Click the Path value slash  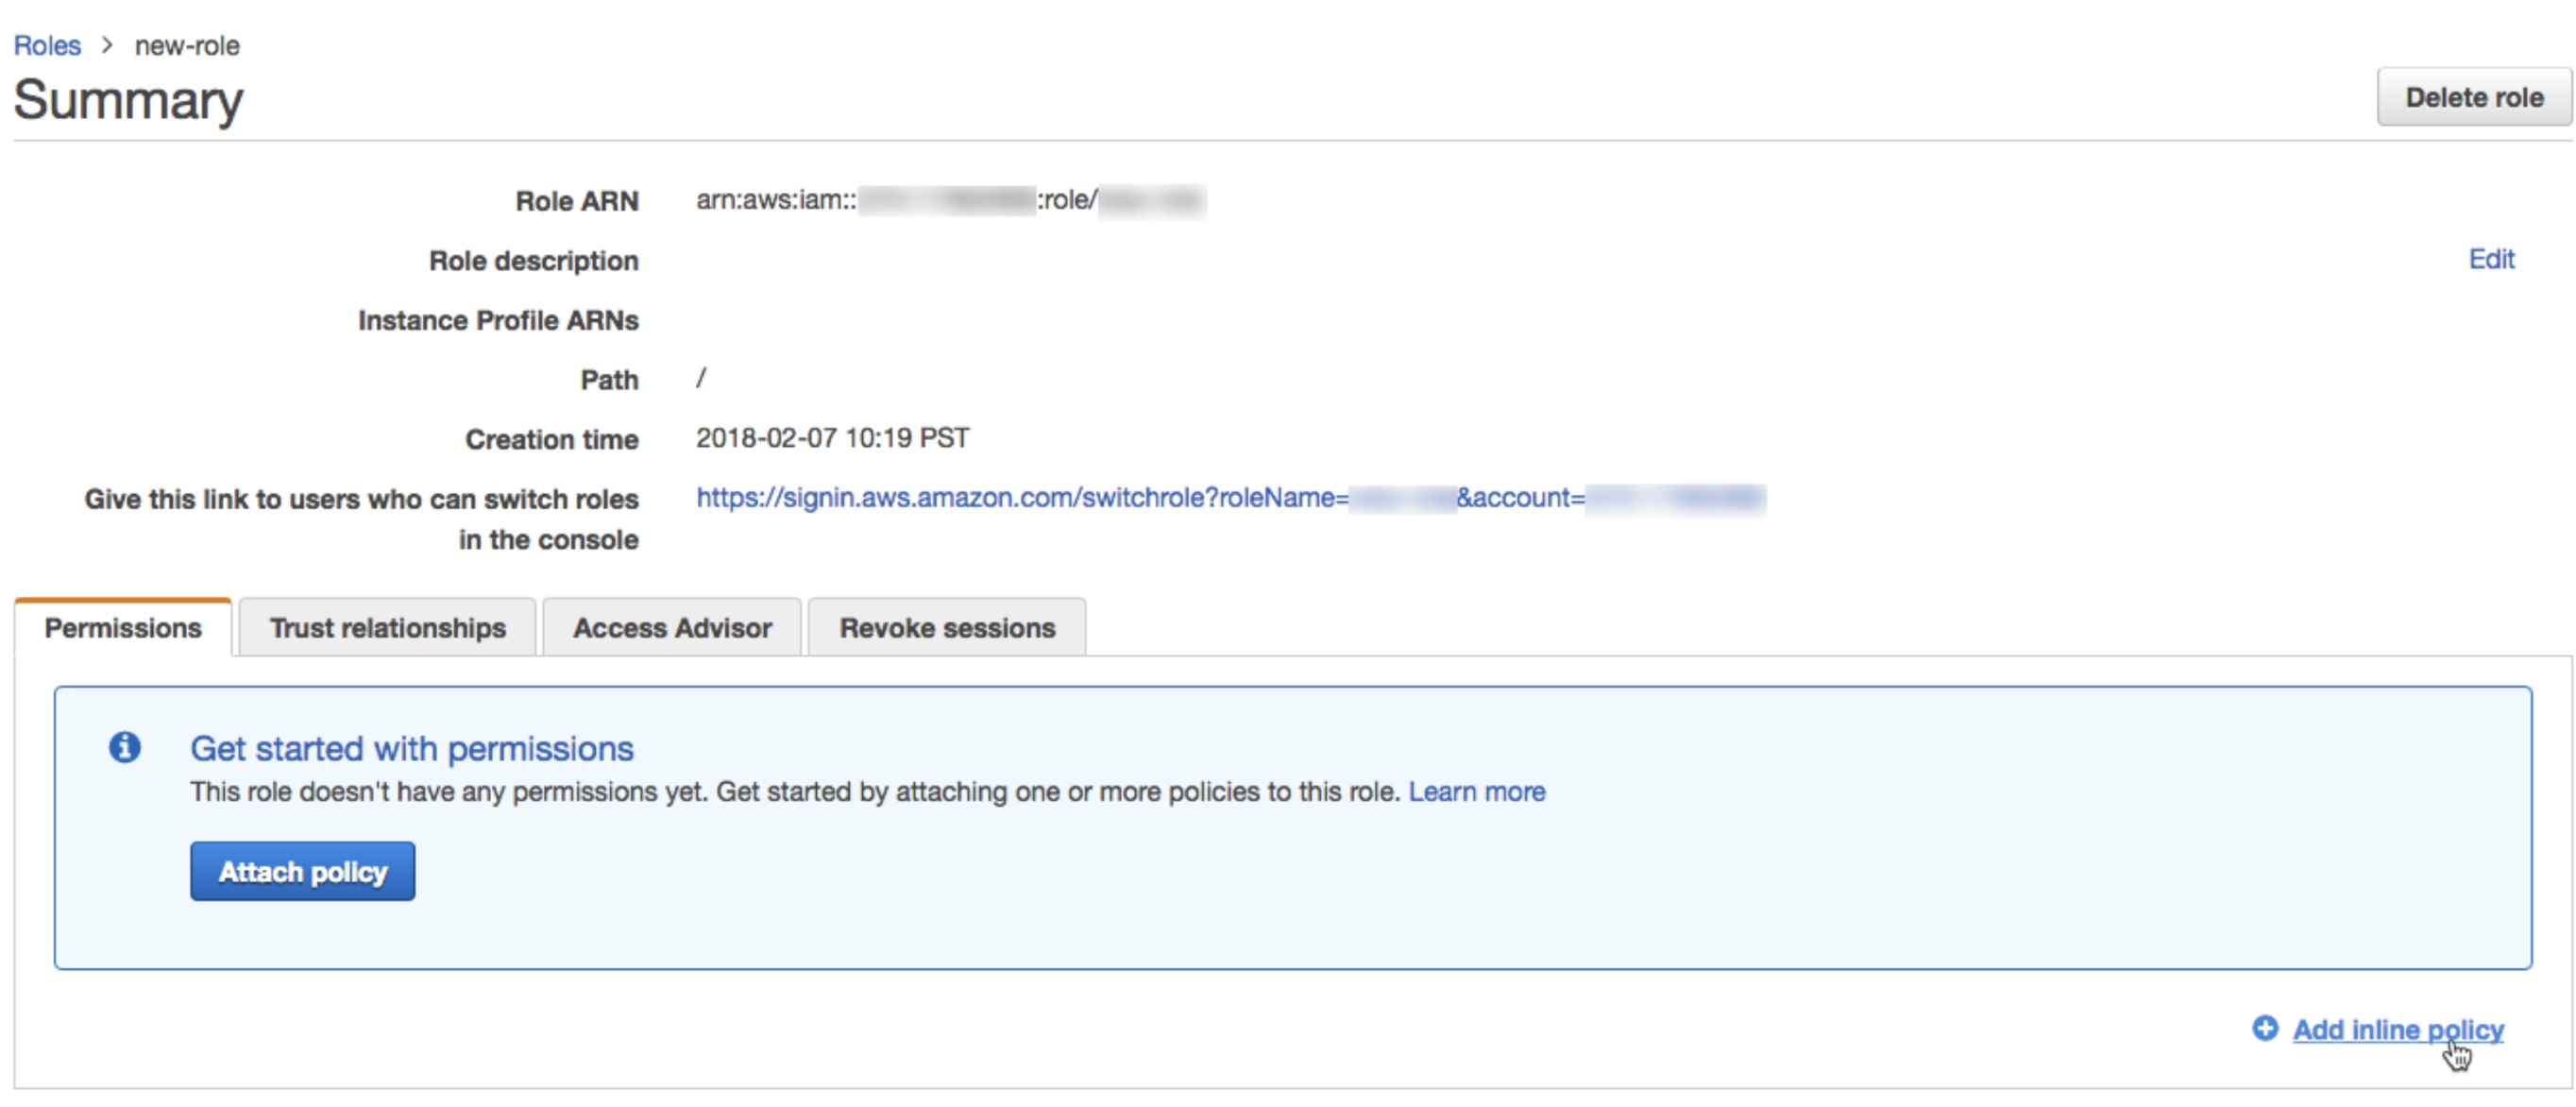(x=701, y=379)
